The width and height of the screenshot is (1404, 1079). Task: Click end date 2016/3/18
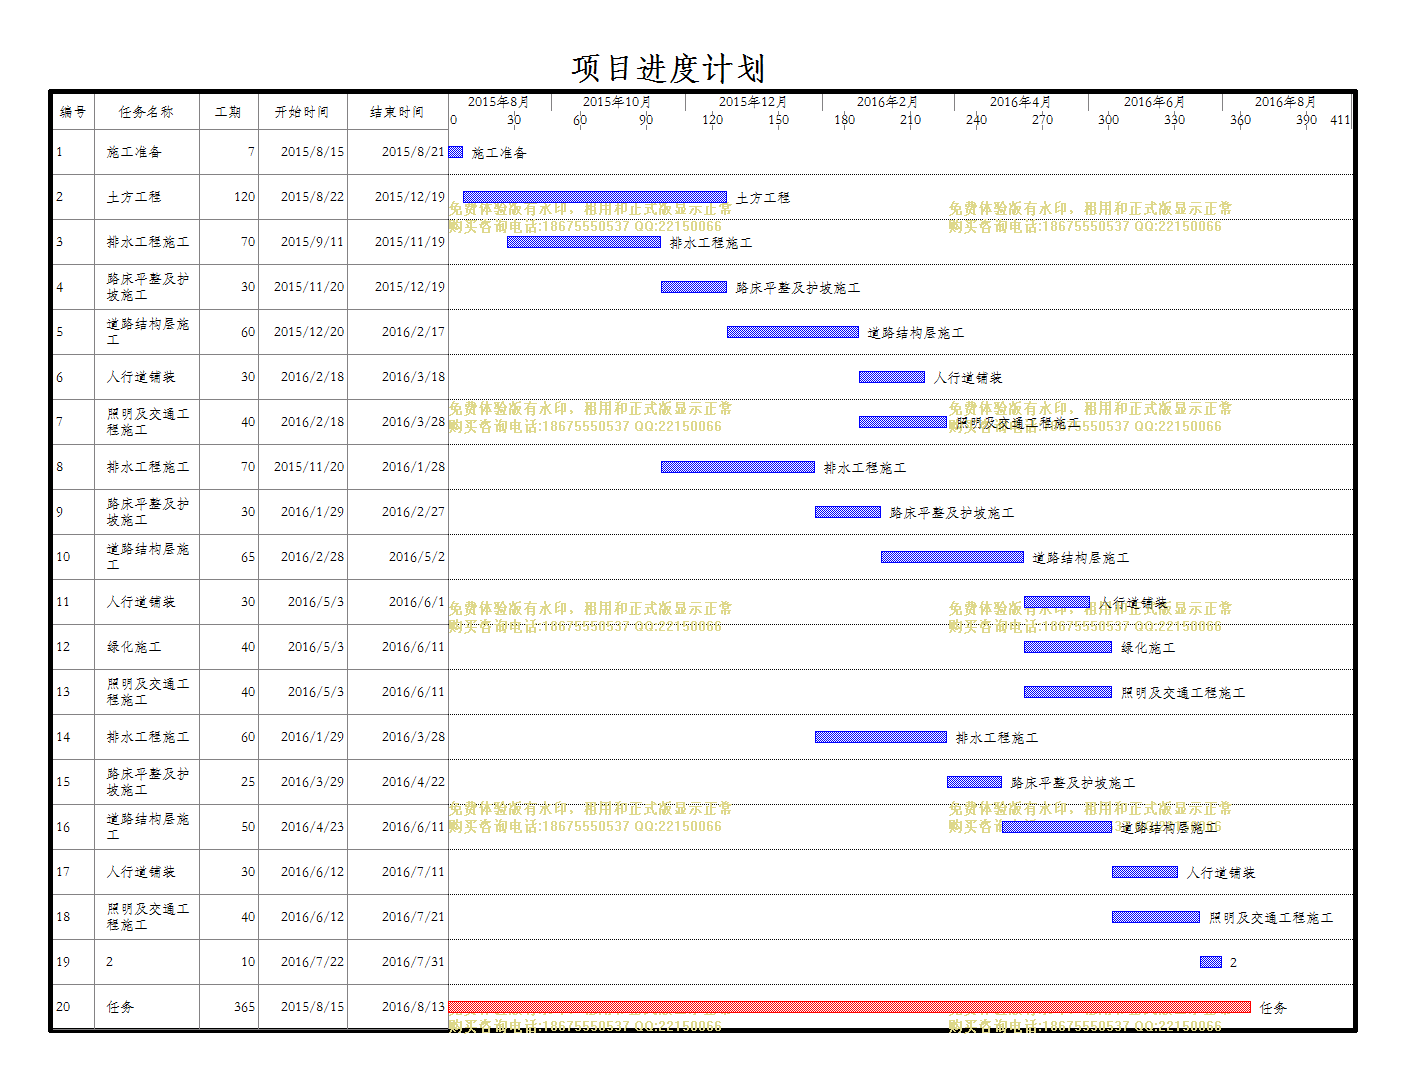pos(413,377)
